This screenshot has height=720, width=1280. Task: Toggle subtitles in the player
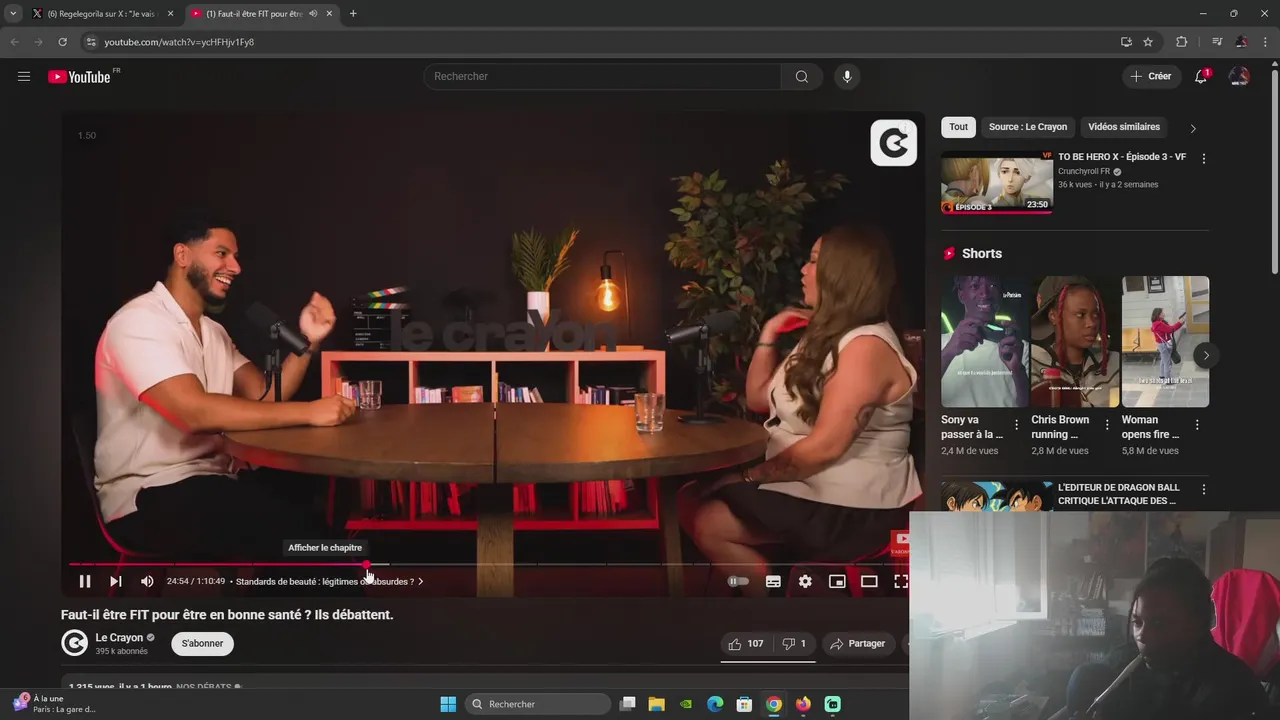click(773, 581)
